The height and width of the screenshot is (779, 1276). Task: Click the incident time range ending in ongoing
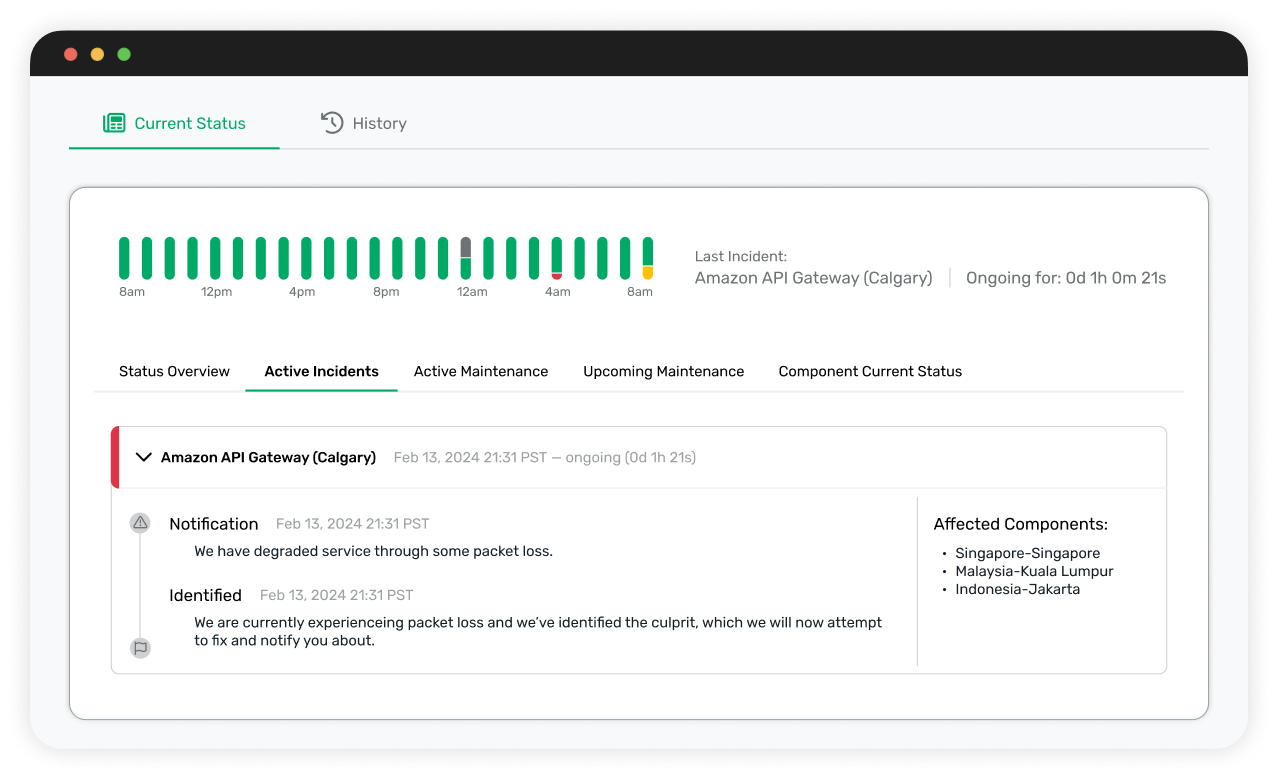point(545,457)
